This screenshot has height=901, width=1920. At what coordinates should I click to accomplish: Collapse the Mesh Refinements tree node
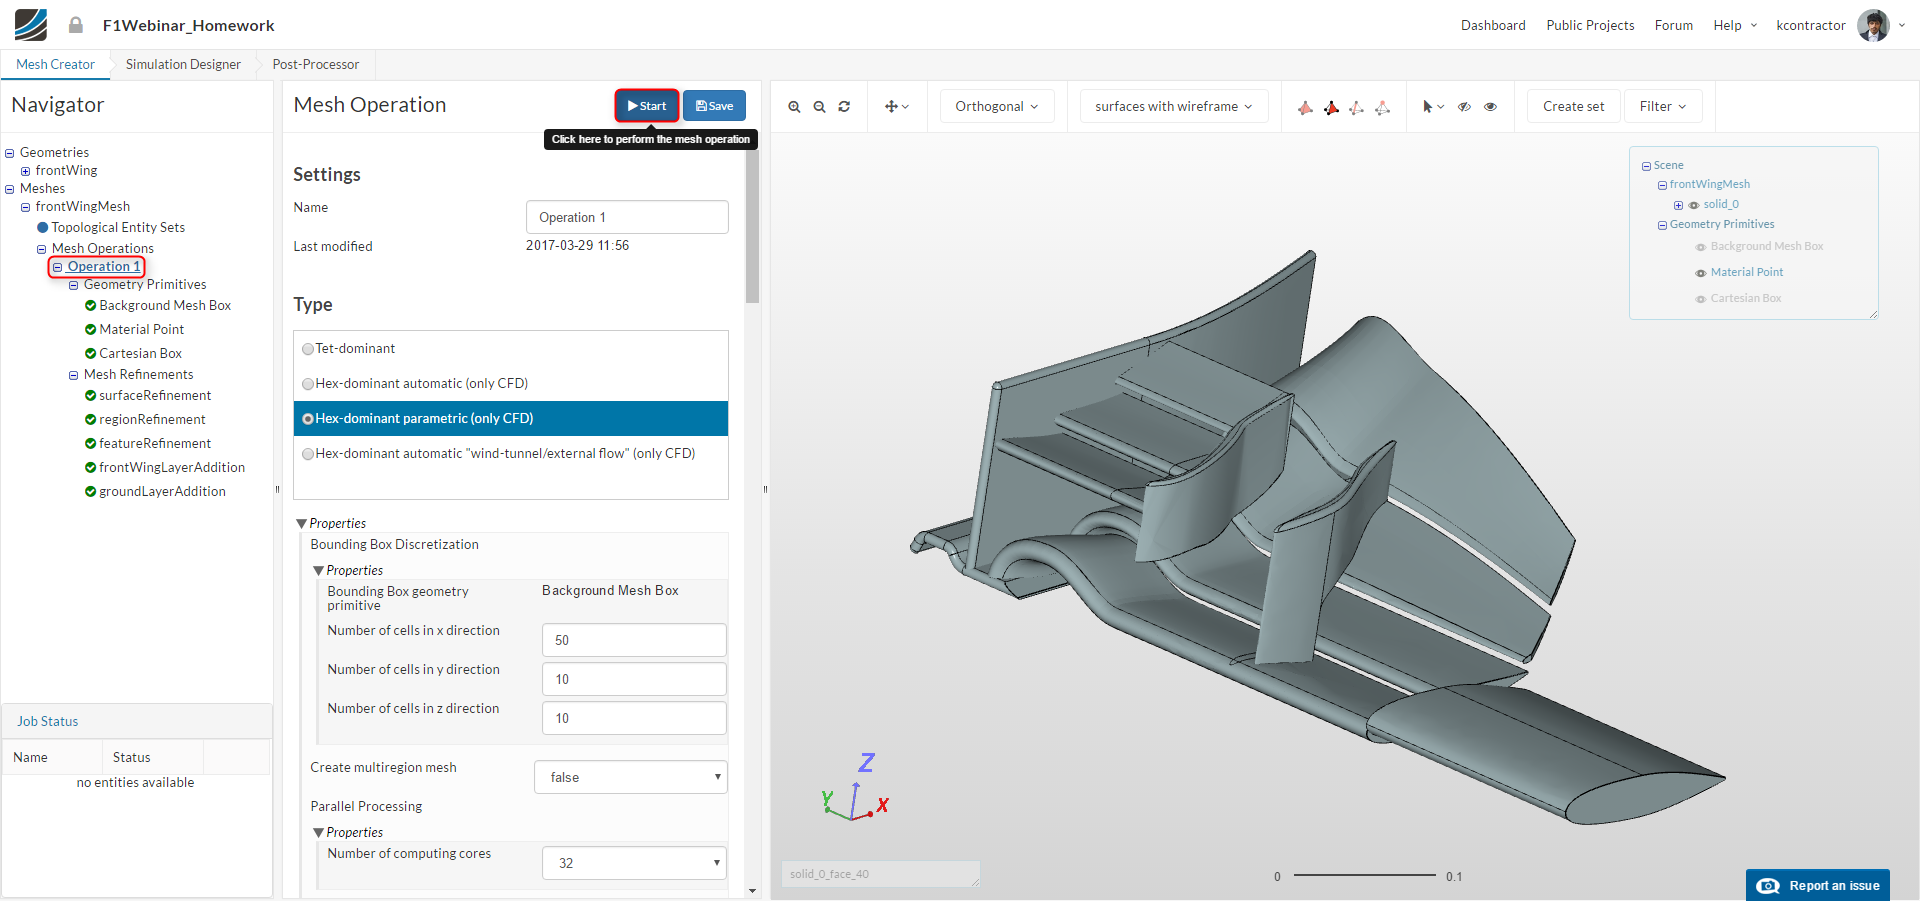pyautogui.click(x=73, y=376)
